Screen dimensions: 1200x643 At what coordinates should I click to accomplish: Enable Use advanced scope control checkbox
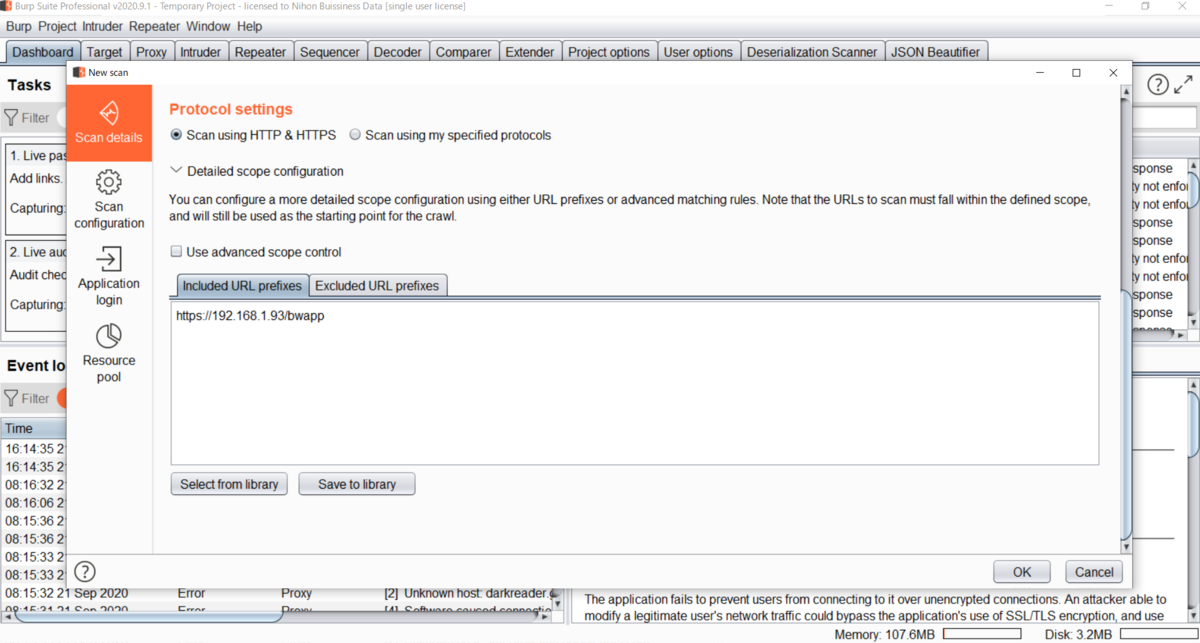coord(177,252)
